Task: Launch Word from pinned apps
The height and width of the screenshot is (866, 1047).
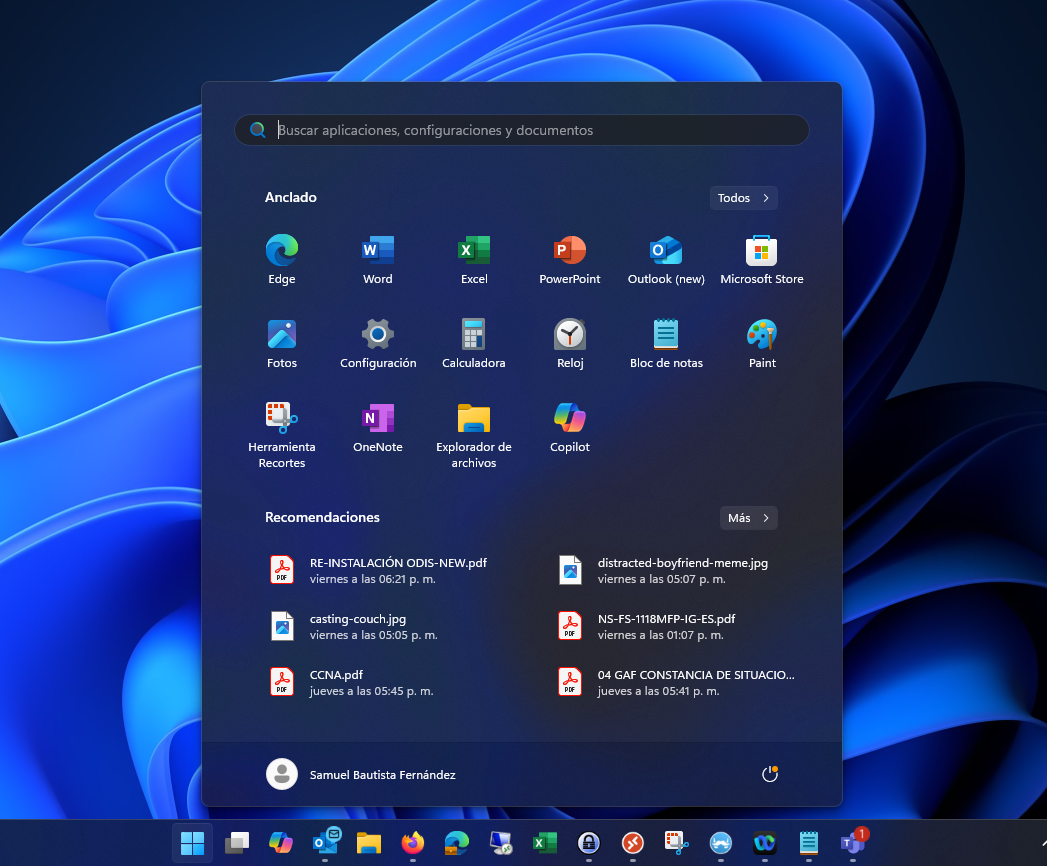Action: click(x=378, y=259)
